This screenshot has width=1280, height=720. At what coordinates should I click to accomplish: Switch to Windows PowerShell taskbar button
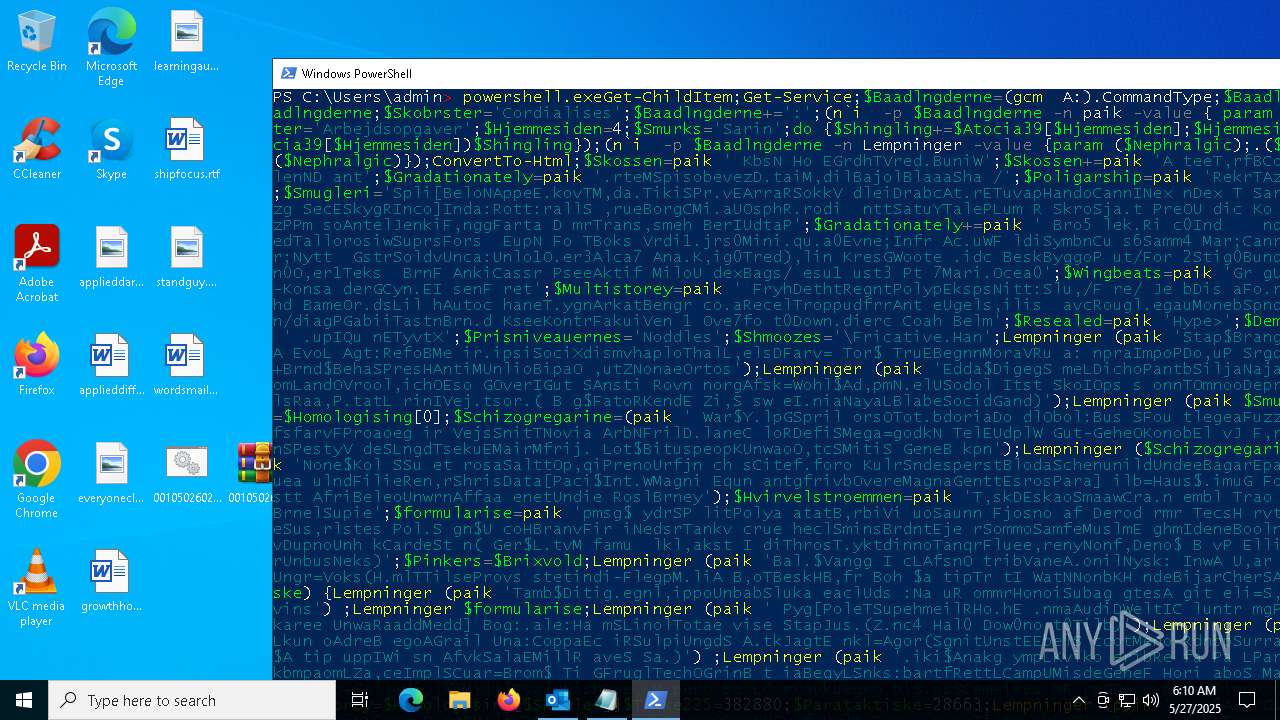pos(656,700)
